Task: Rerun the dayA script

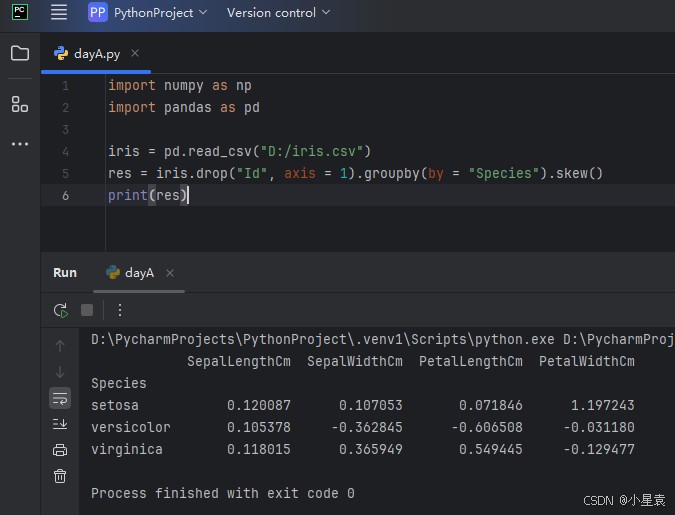Action: click(x=60, y=310)
